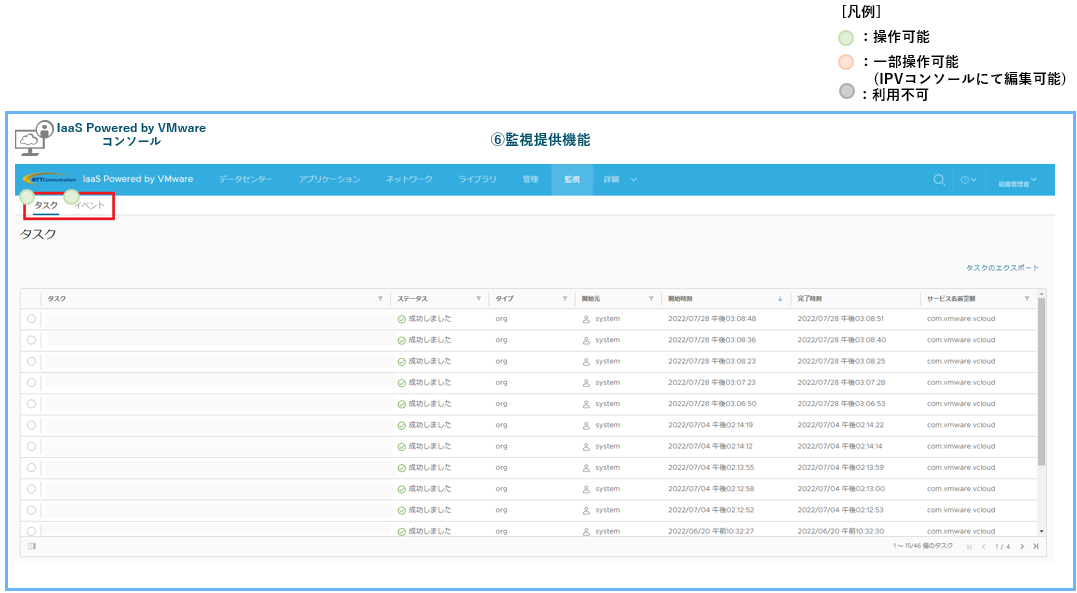Screen dimensions: 1077x593
Task: Click the column chooser icon below the table
Action: (x=32, y=546)
